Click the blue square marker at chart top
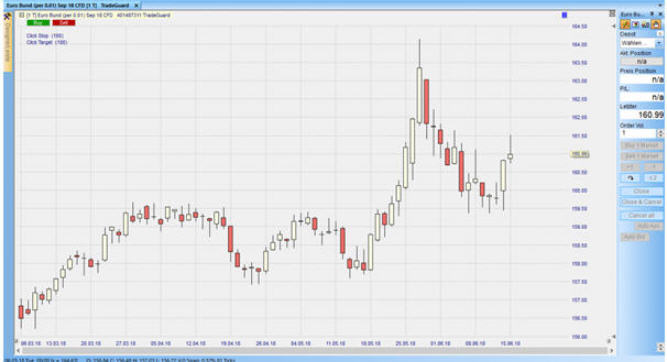667x362 pixels. pyautogui.click(x=564, y=15)
